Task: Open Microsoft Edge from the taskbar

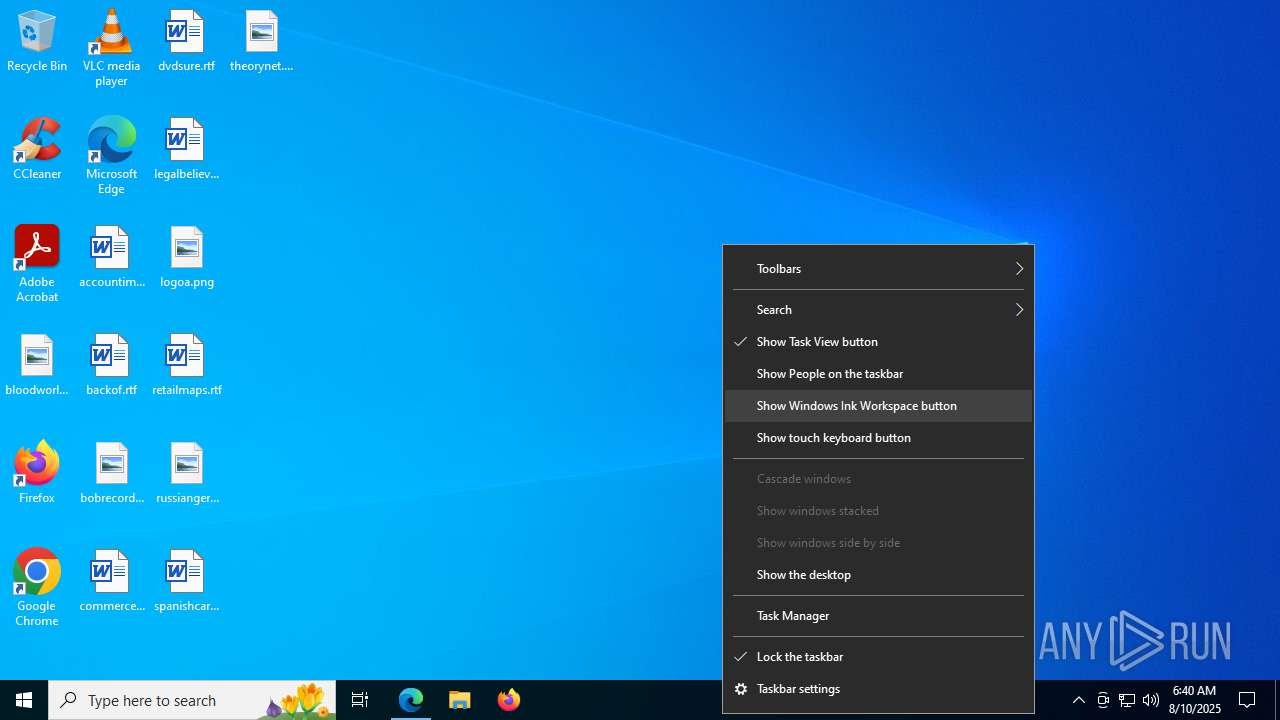Action: [x=411, y=700]
